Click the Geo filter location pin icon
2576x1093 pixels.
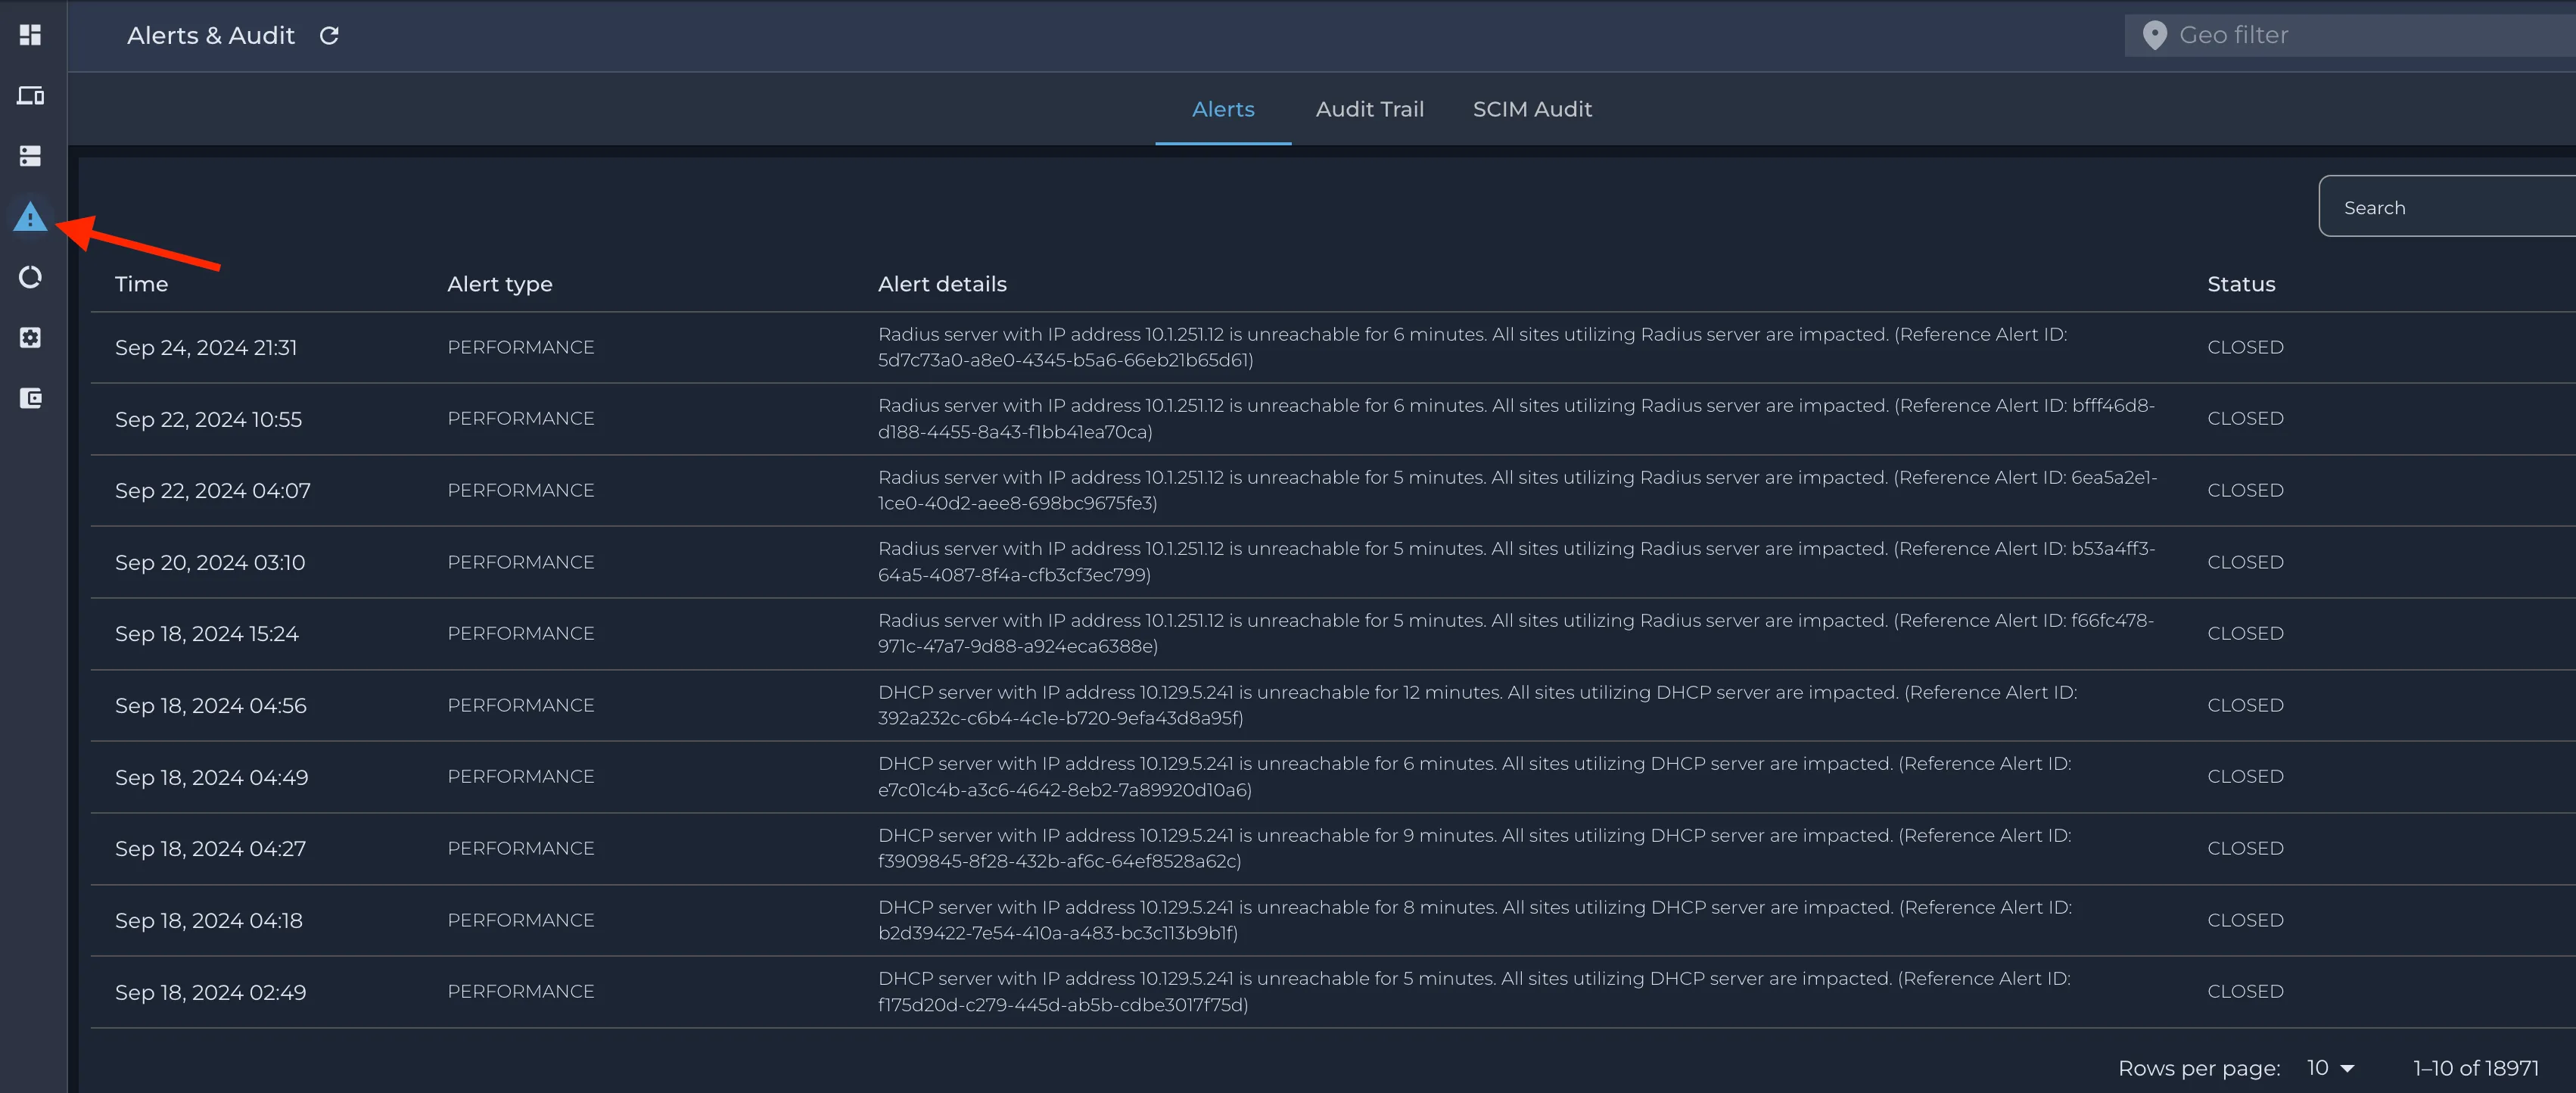pyautogui.click(x=2154, y=36)
